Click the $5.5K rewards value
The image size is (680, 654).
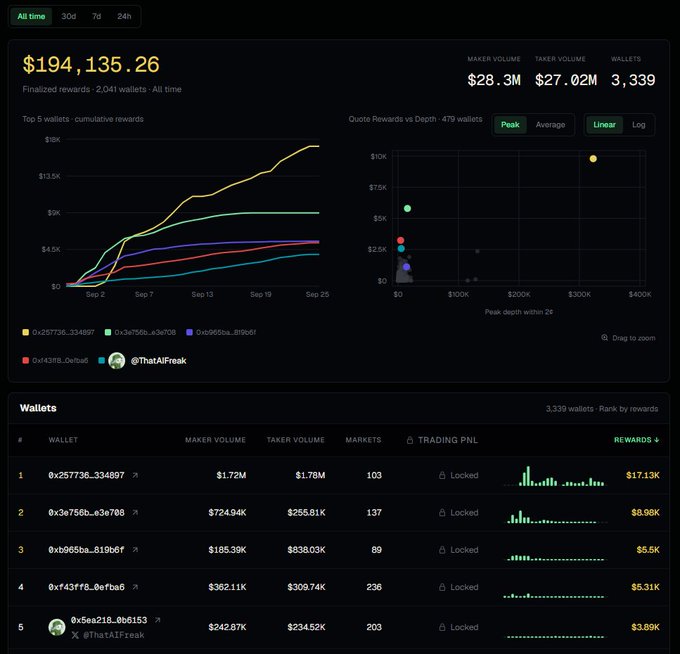click(648, 550)
